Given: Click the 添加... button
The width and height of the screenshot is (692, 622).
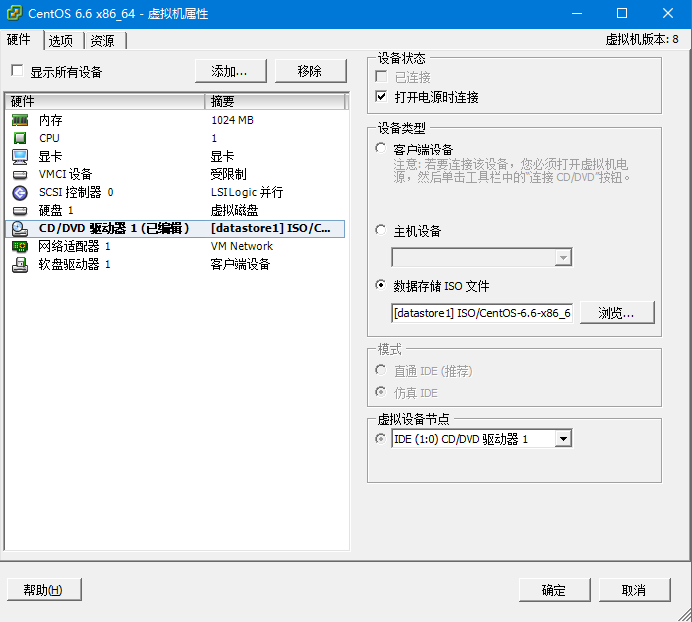Looking at the screenshot, I should (x=231, y=71).
